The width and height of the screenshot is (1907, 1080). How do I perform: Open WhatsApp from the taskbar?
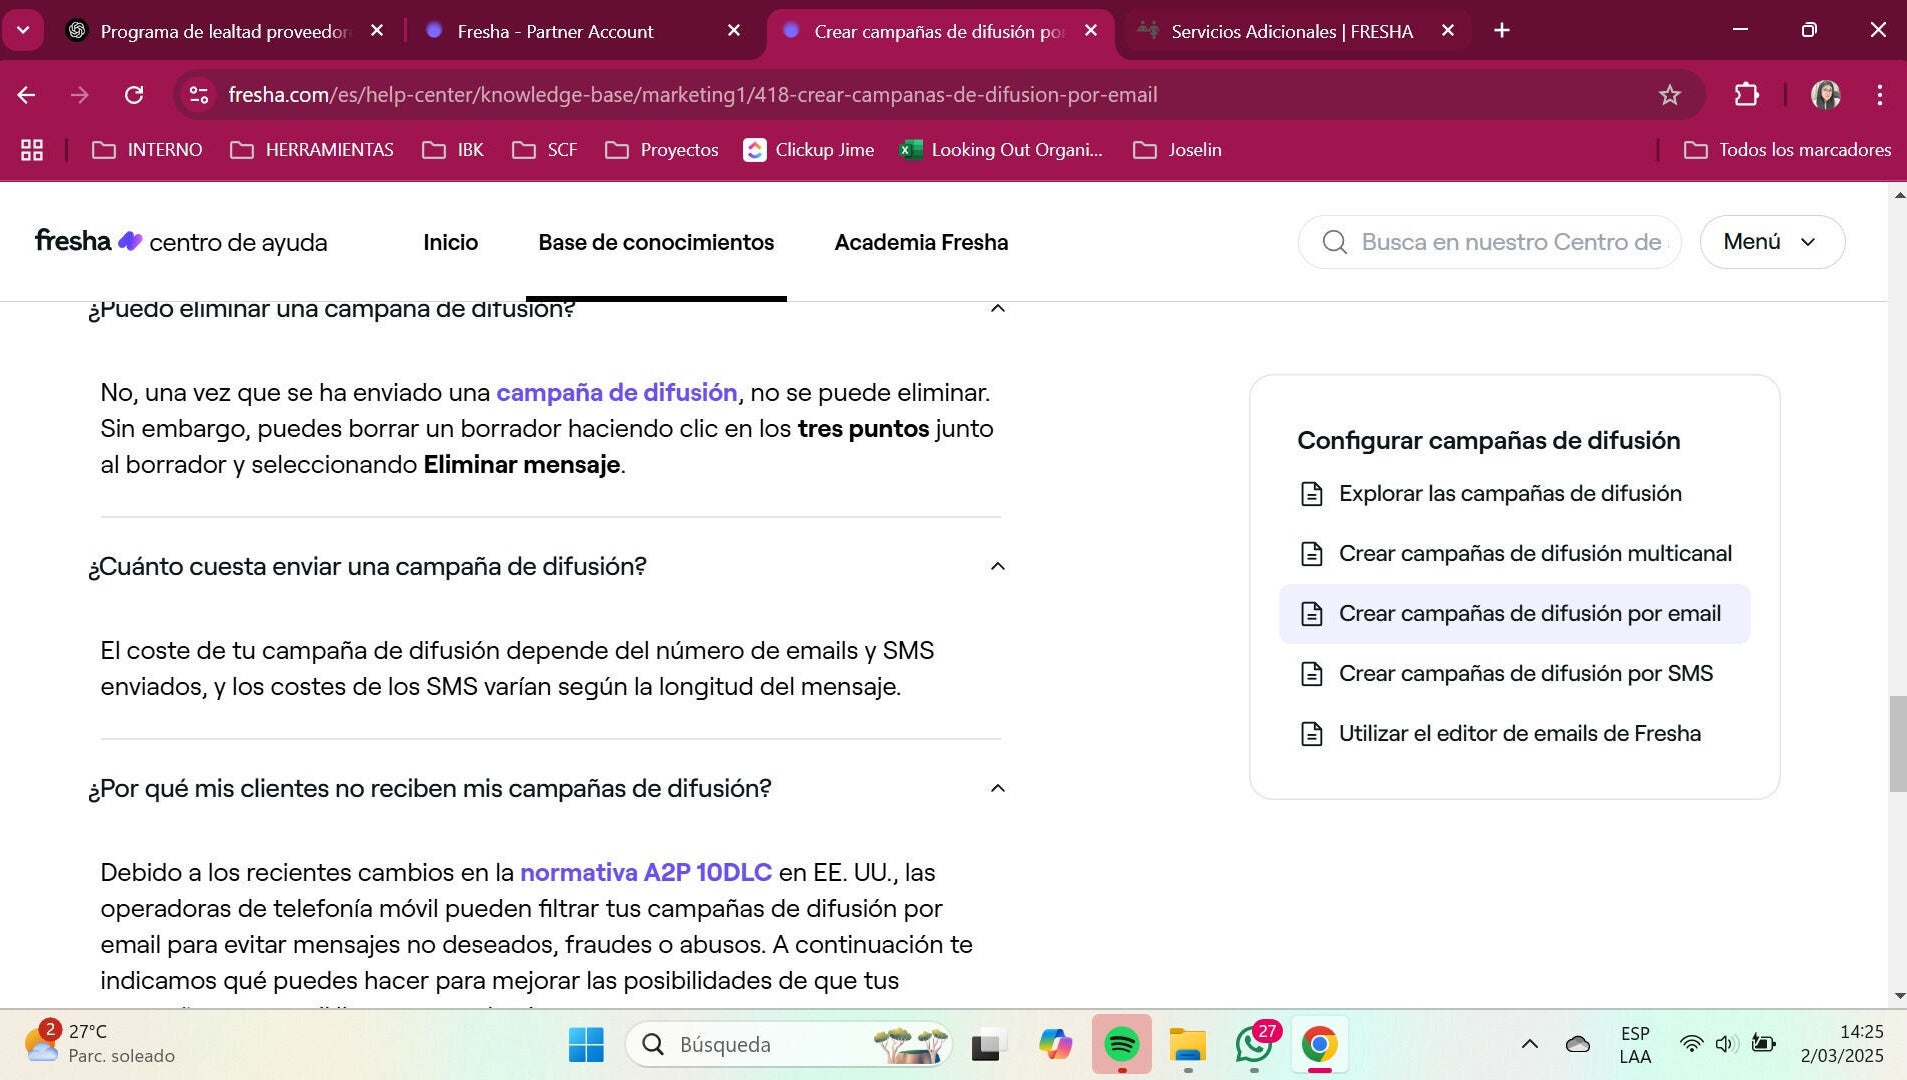[x=1254, y=1044]
